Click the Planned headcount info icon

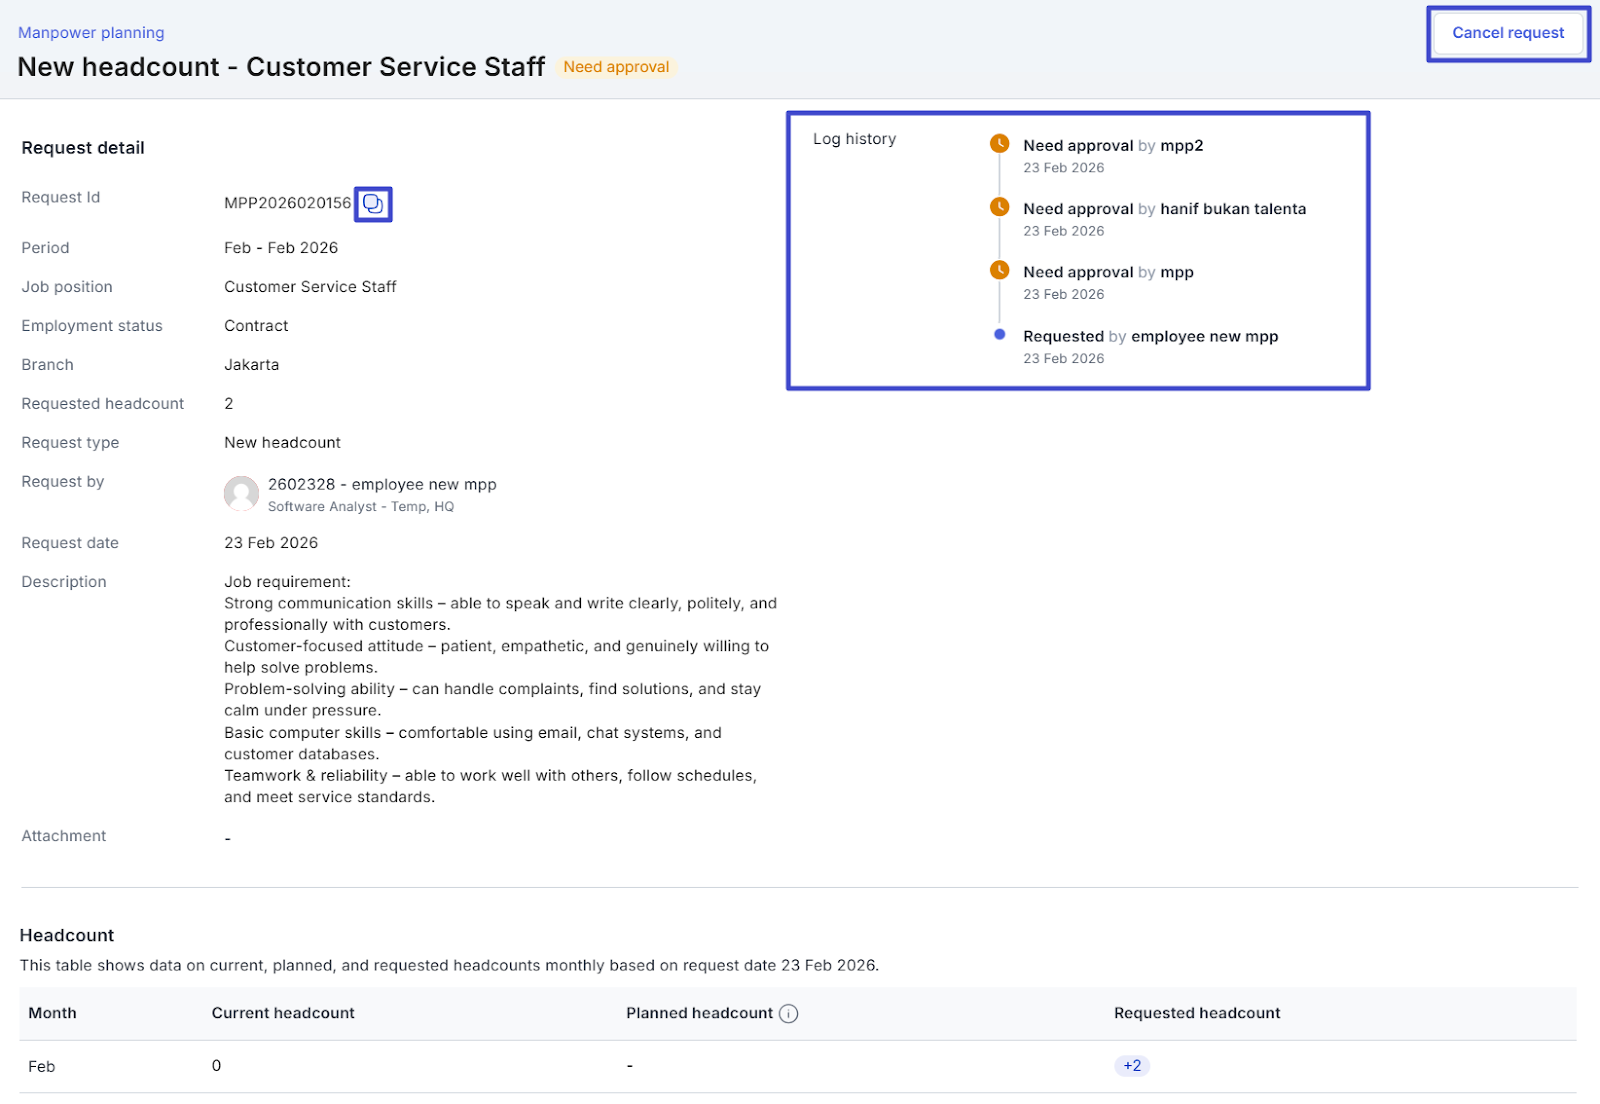(x=788, y=1013)
